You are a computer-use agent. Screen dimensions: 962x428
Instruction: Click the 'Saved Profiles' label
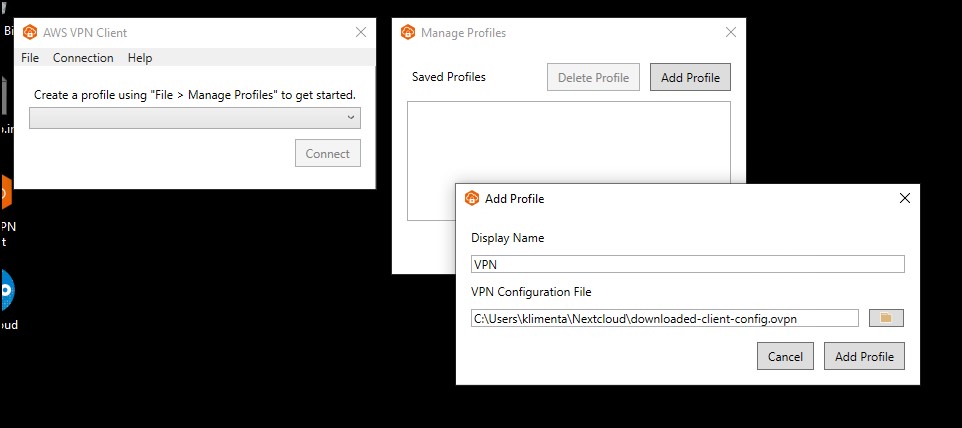click(x=448, y=77)
